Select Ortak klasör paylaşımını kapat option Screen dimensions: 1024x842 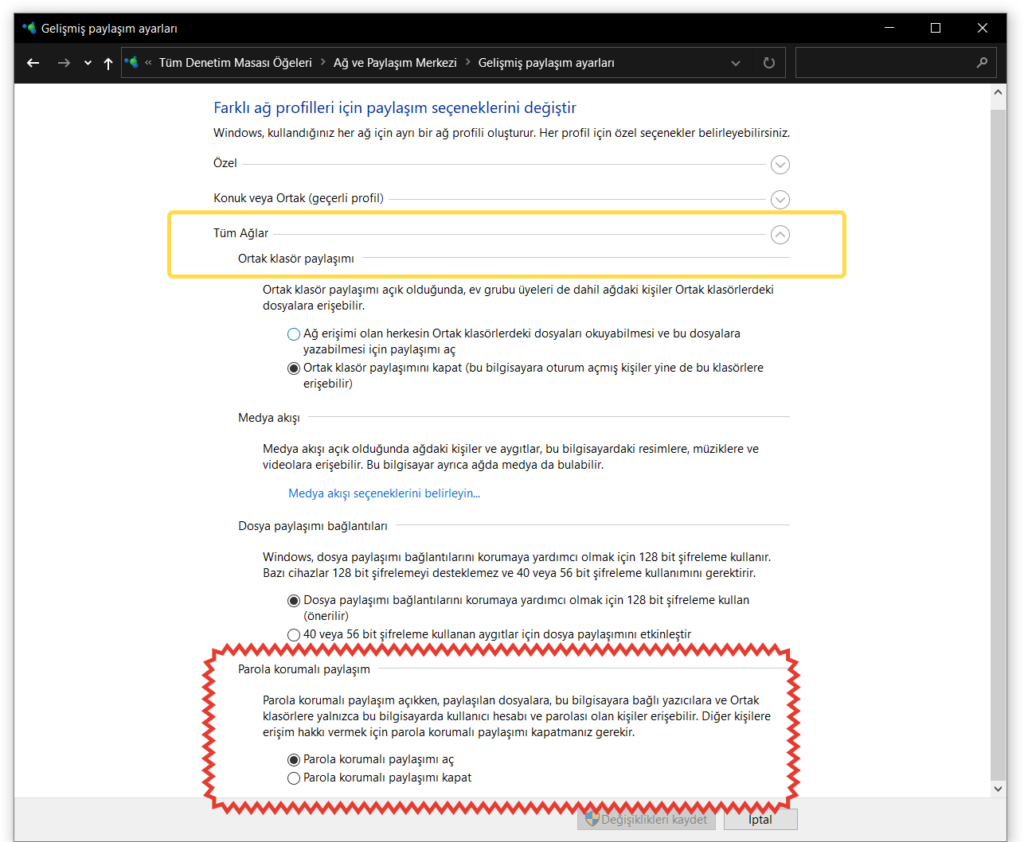pyautogui.click(x=294, y=368)
